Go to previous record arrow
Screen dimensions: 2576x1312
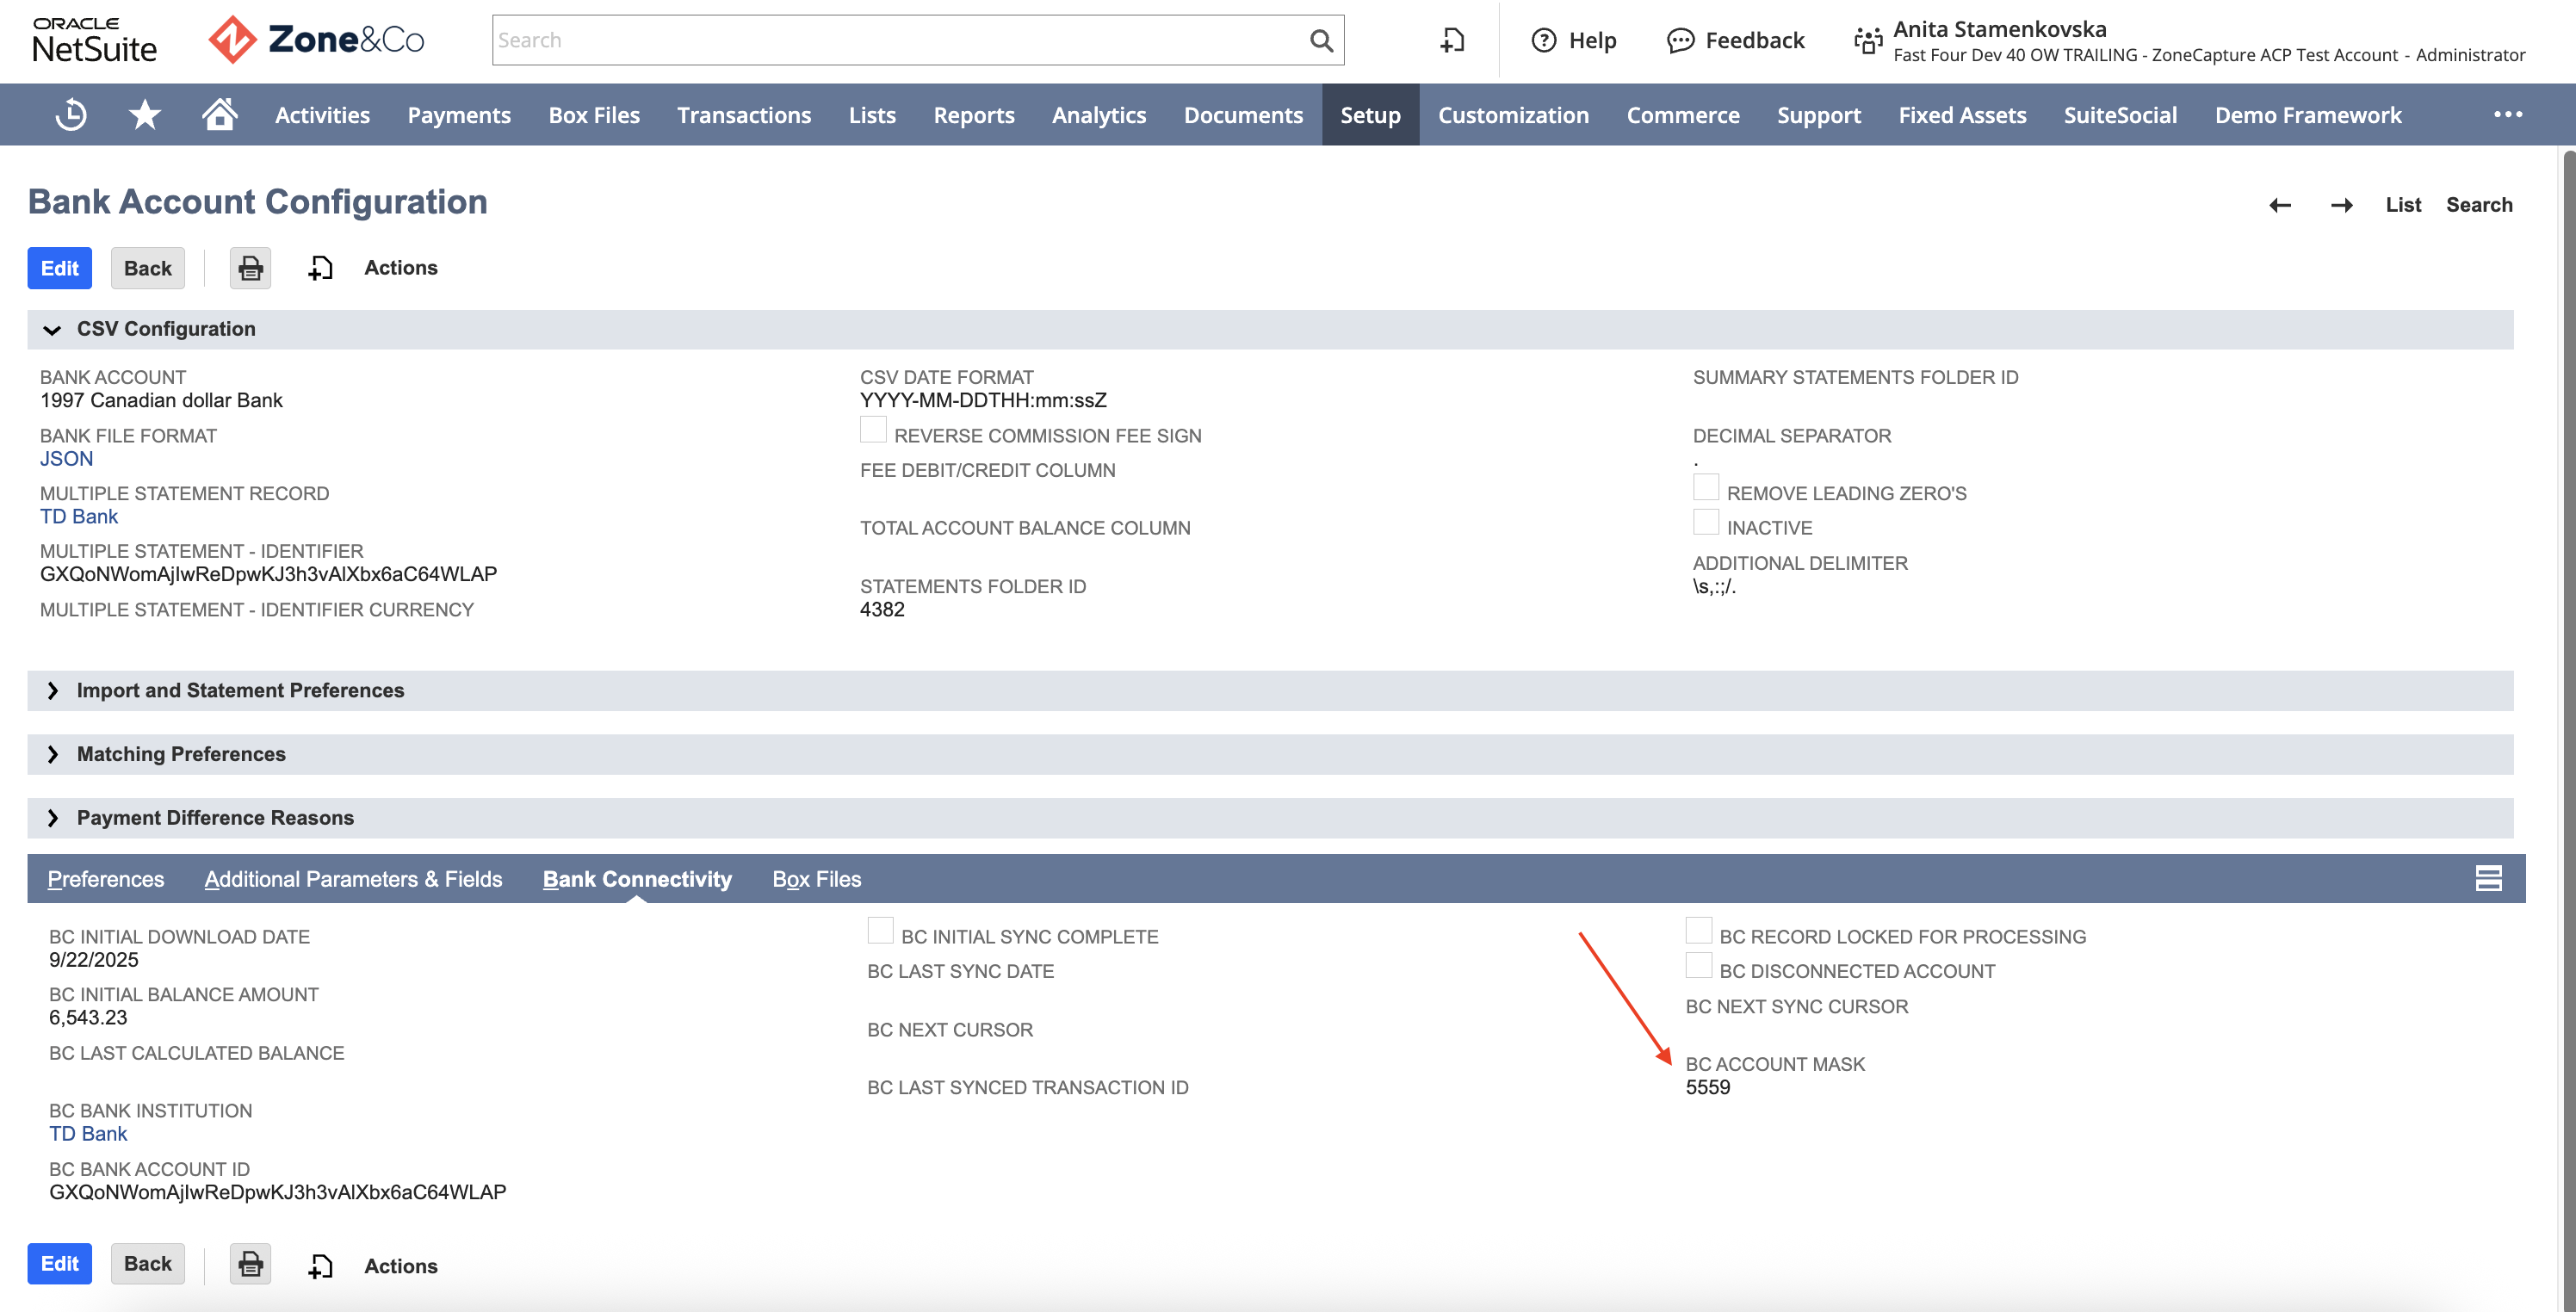[x=2279, y=205]
